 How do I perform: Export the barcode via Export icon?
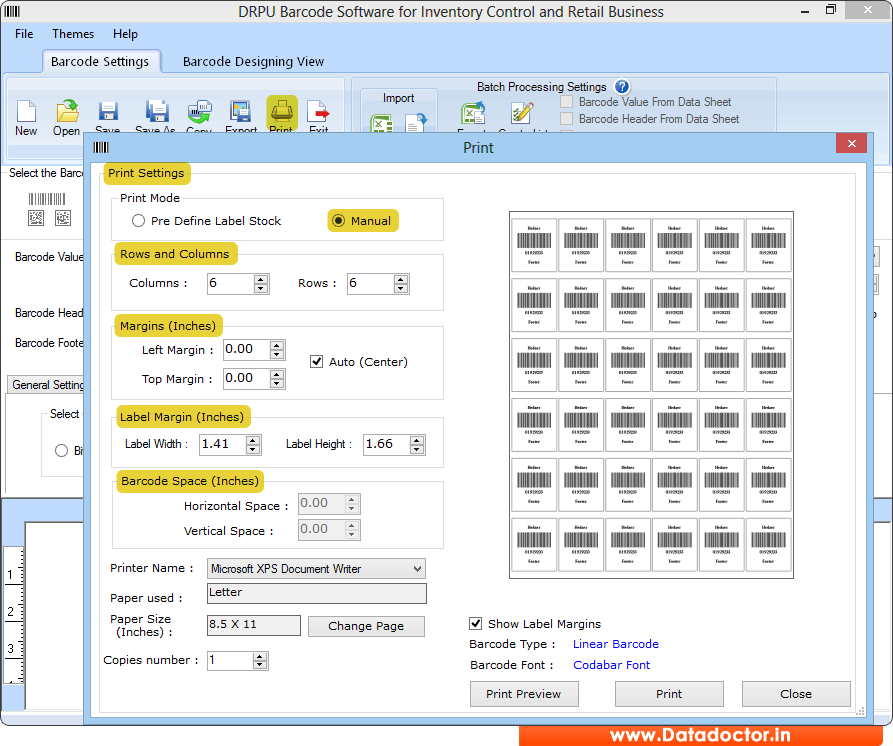coord(240,113)
